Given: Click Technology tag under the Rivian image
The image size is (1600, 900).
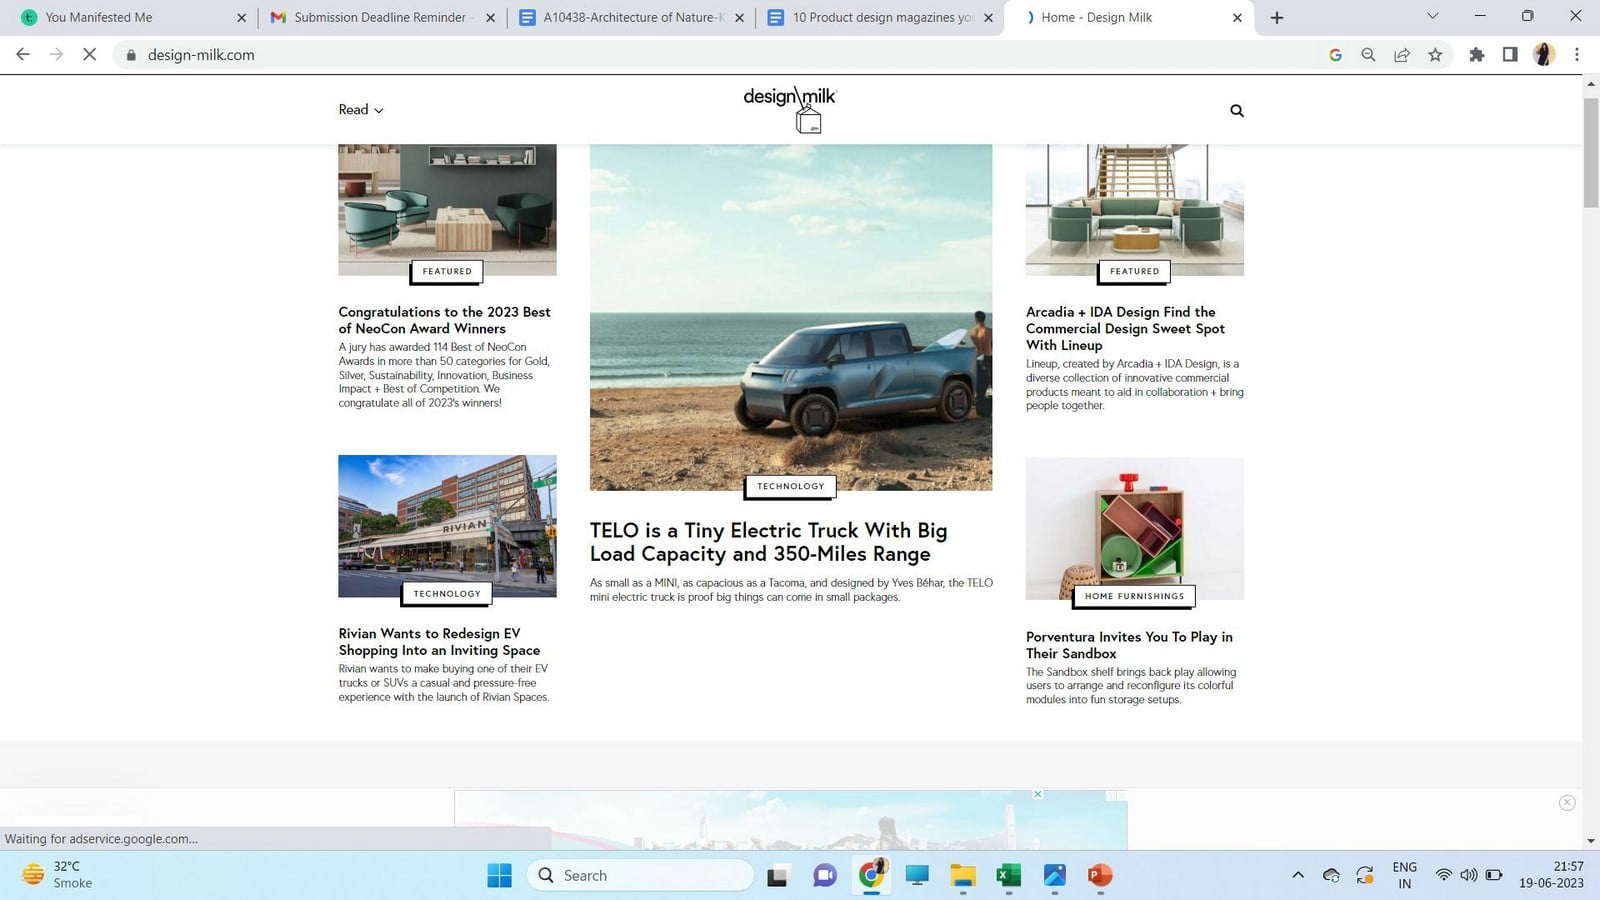Looking at the screenshot, I should [x=447, y=593].
